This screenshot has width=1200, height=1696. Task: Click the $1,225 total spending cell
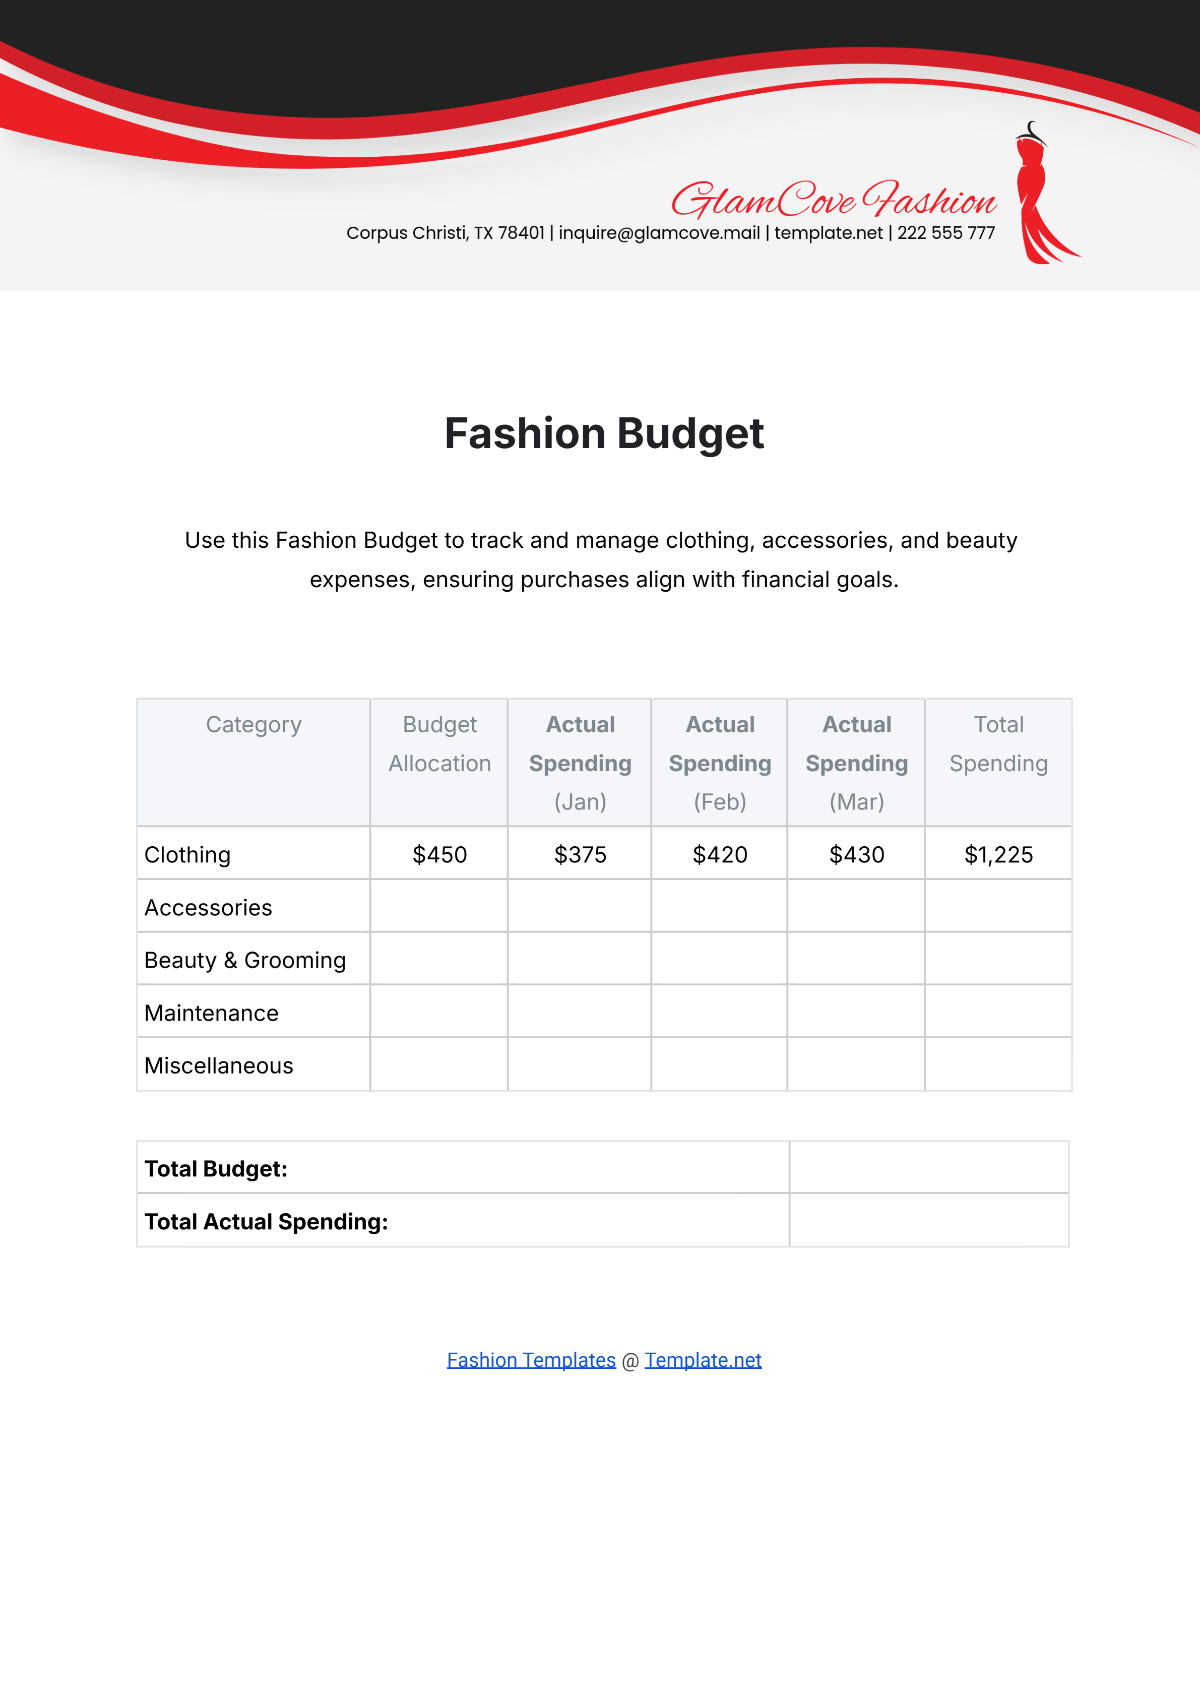pos(998,855)
